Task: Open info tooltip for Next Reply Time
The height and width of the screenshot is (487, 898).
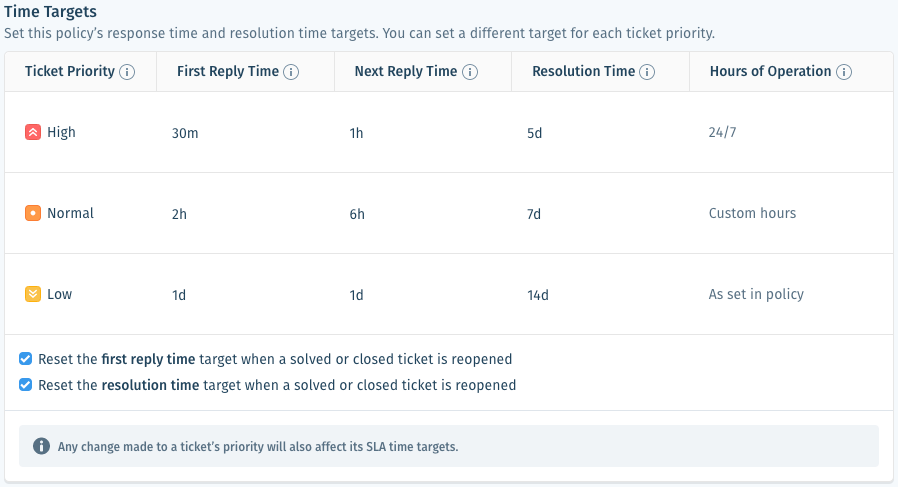Action: pos(470,72)
